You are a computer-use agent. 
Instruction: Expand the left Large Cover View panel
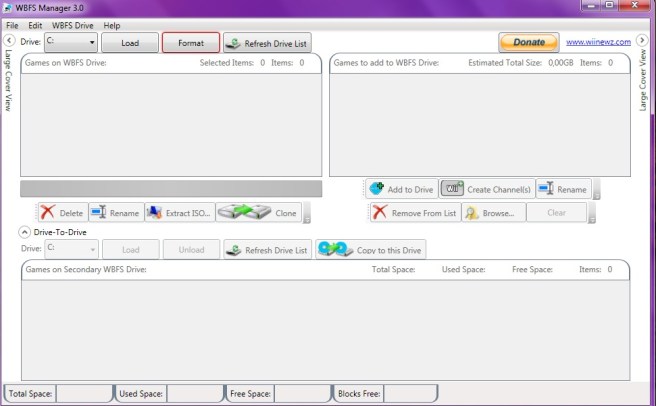click(x=9, y=41)
